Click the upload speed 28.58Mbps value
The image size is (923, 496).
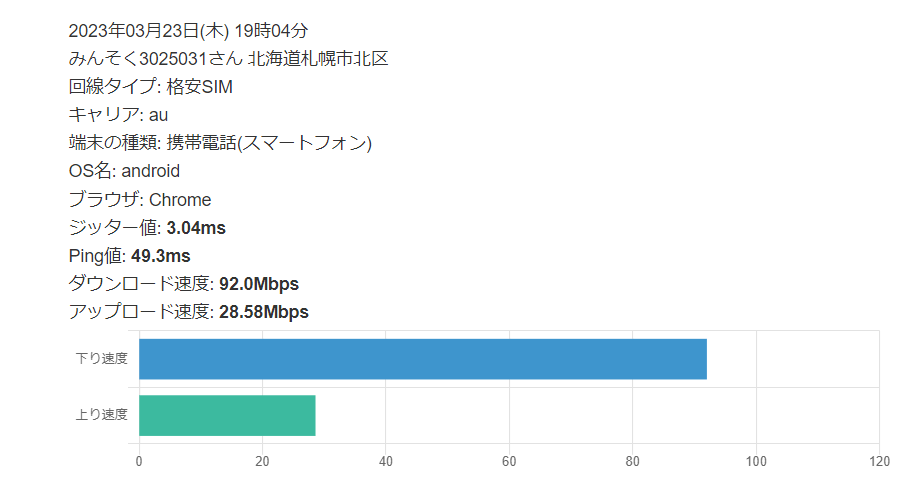click(263, 311)
